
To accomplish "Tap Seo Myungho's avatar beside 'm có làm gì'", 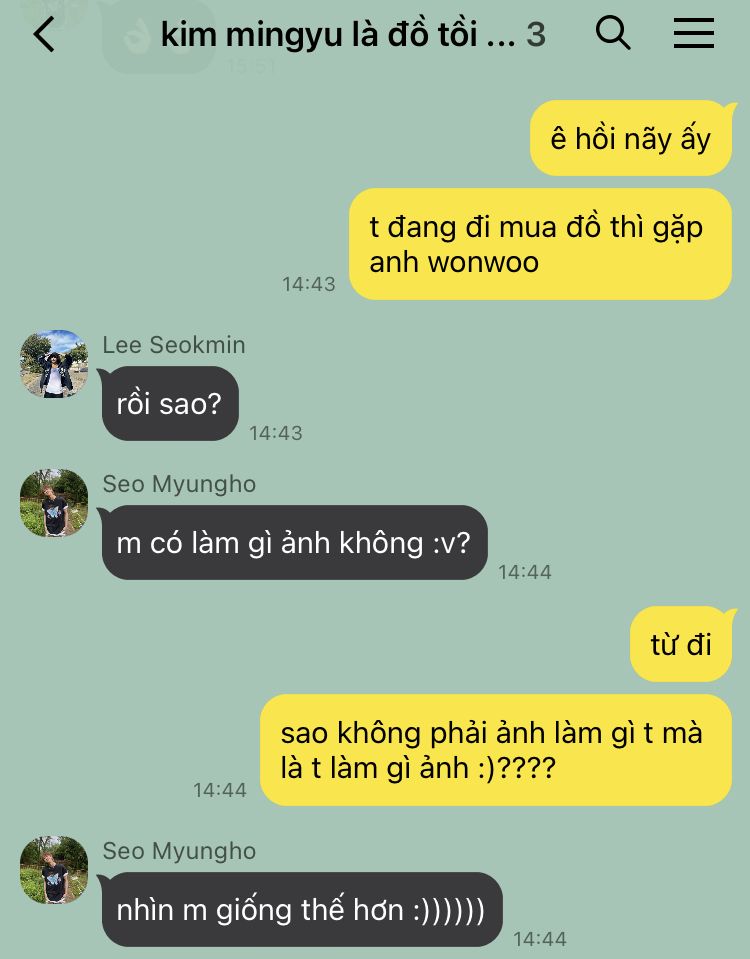I will (54, 503).
